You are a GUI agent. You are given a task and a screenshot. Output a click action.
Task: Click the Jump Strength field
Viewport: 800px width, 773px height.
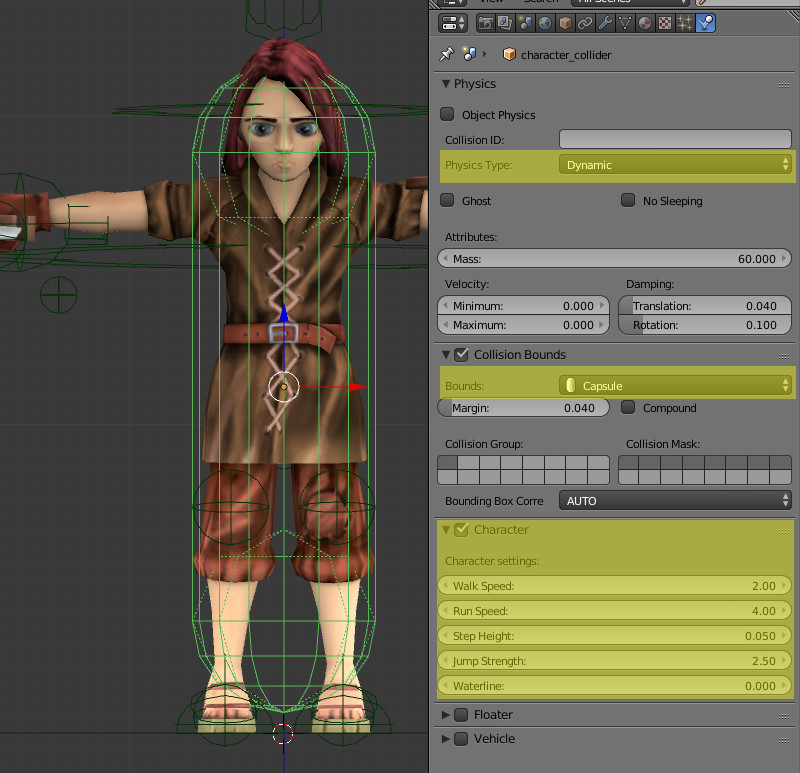click(x=615, y=661)
